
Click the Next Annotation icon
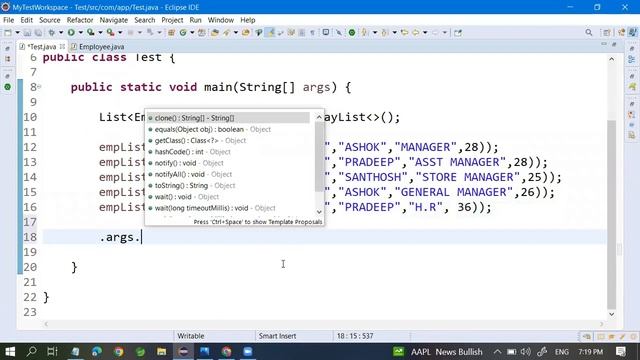(x=364, y=33)
